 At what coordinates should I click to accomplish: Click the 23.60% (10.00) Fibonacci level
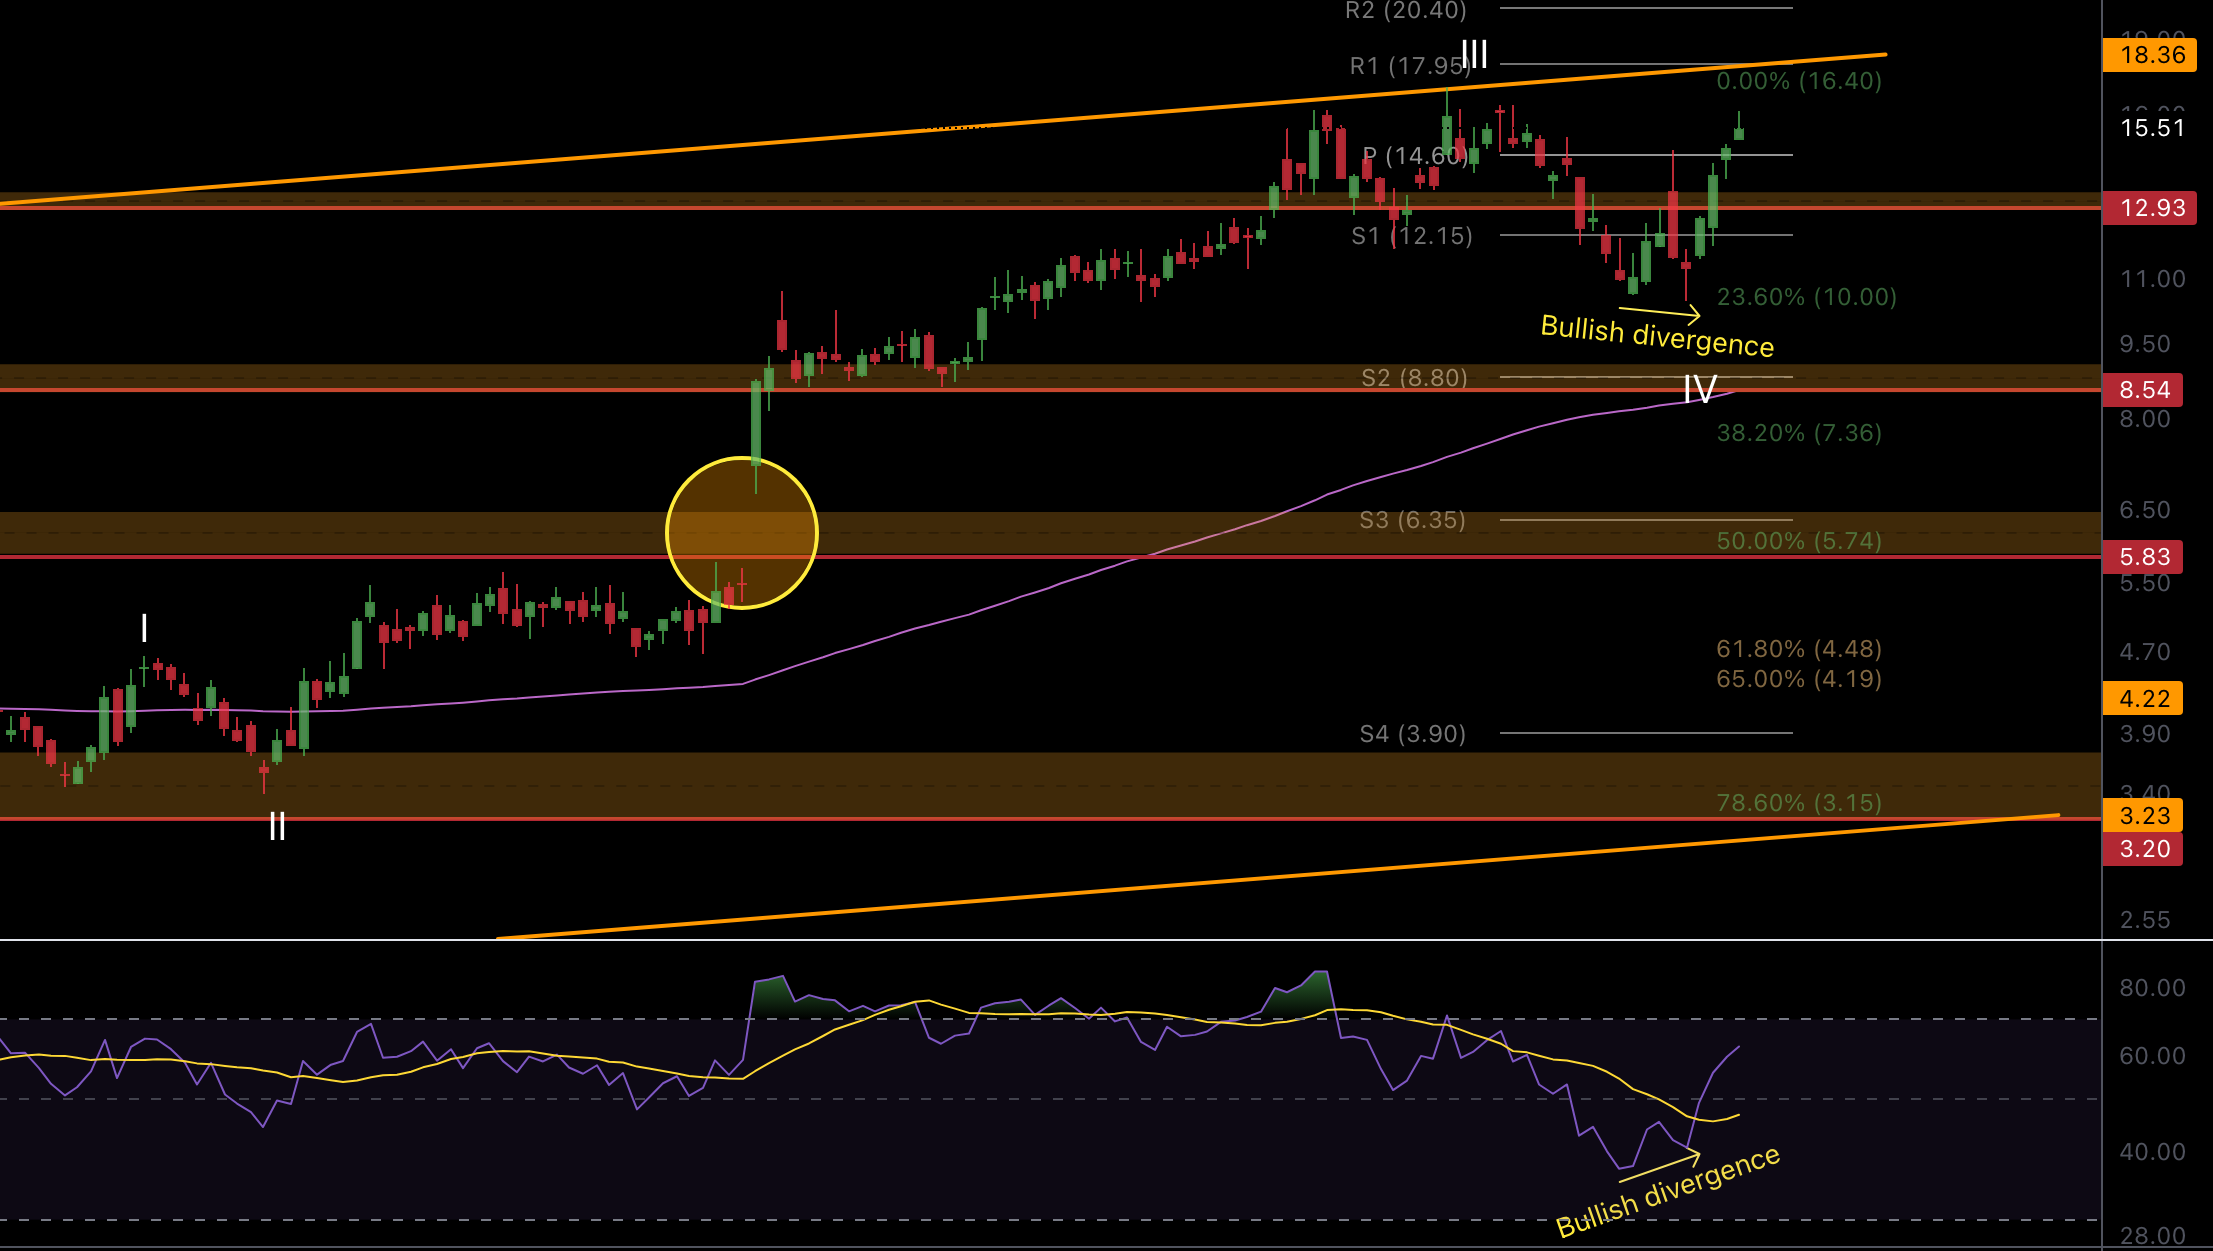[1806, 297]
